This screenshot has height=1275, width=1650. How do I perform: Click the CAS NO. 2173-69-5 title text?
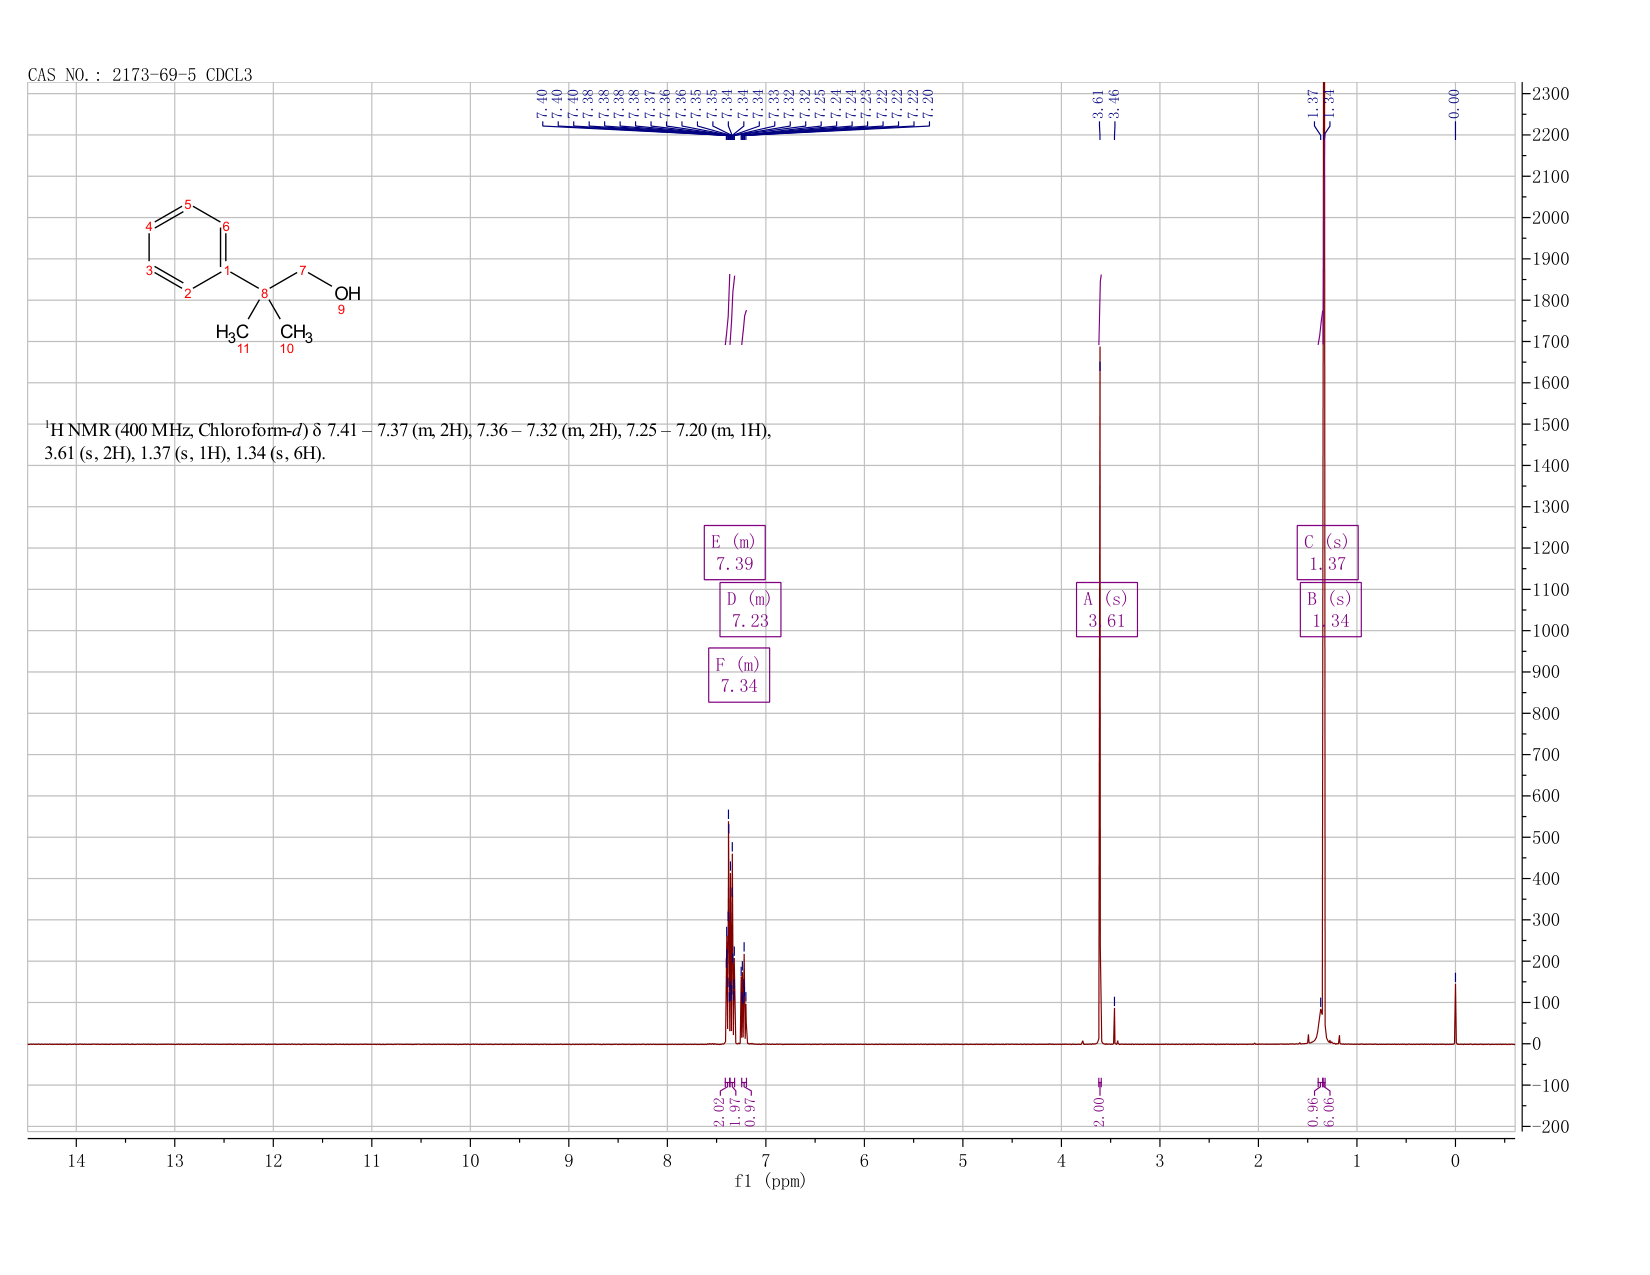[140, 75]
